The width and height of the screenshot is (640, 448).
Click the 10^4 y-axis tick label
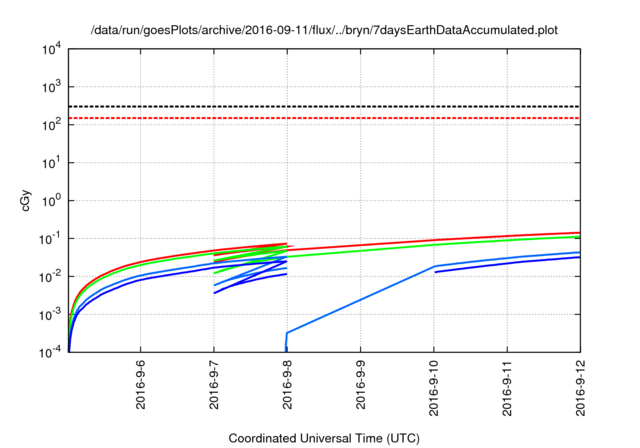point(51,50)
